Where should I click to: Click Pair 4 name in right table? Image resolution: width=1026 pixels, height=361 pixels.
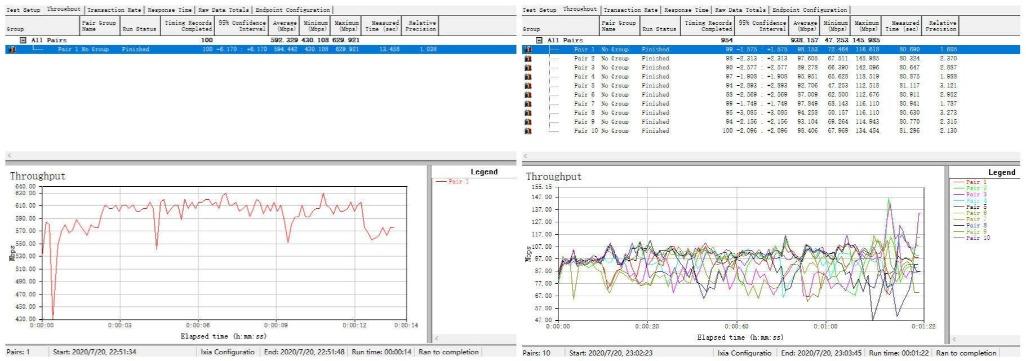click(x=584, y=77)
